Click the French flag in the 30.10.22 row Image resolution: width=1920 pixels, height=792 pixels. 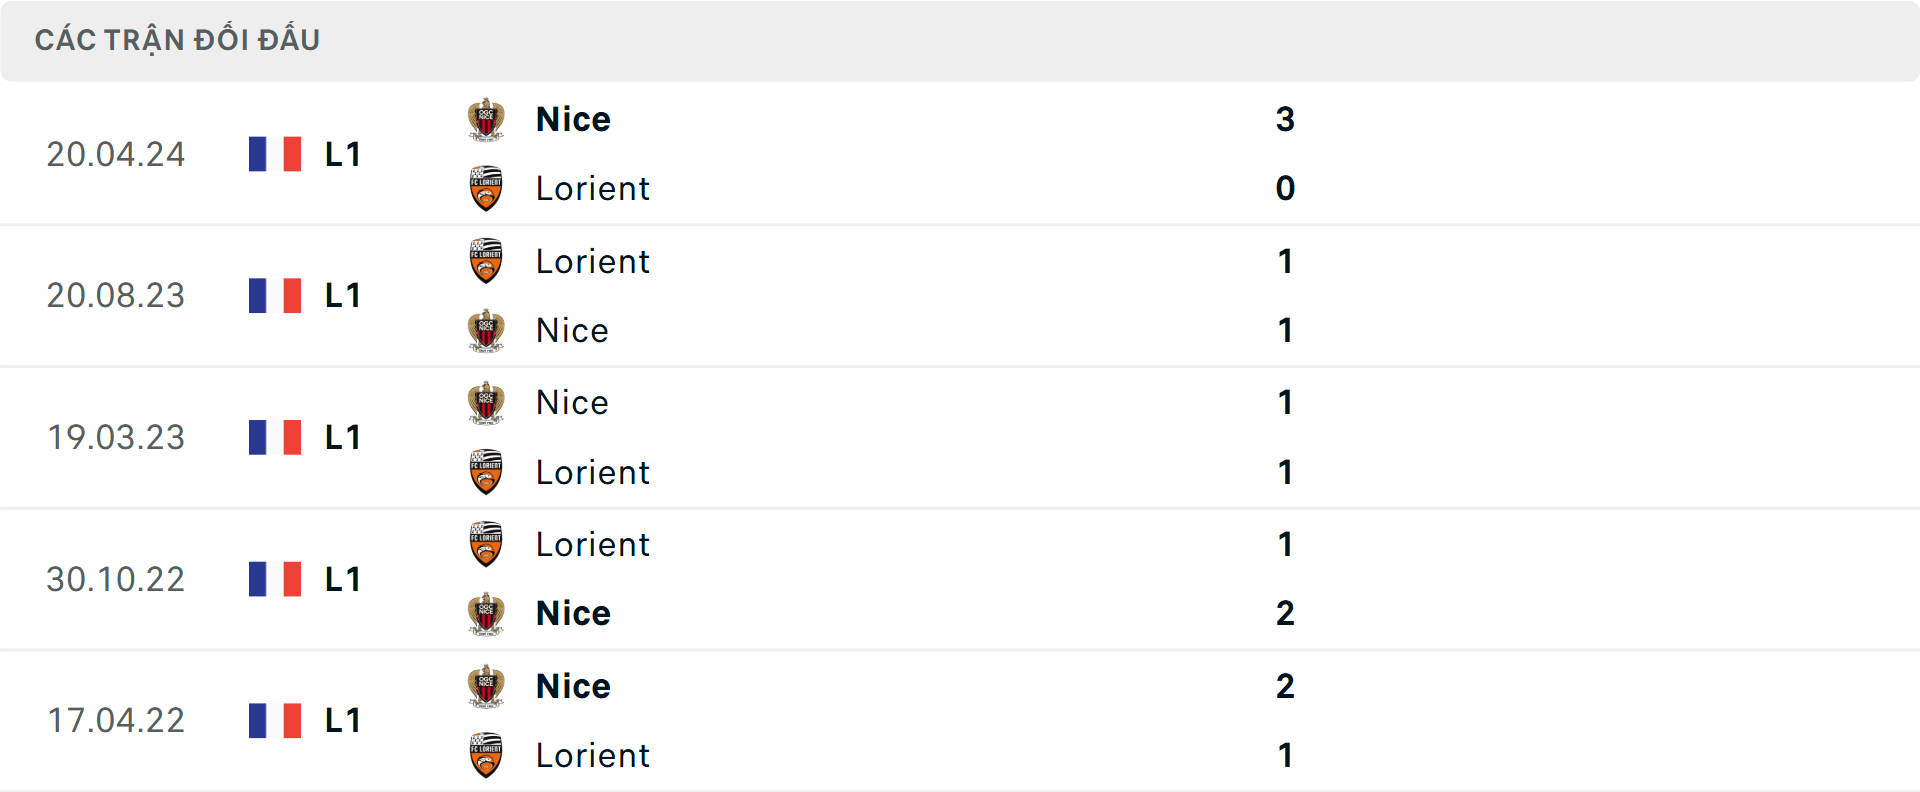274,578
